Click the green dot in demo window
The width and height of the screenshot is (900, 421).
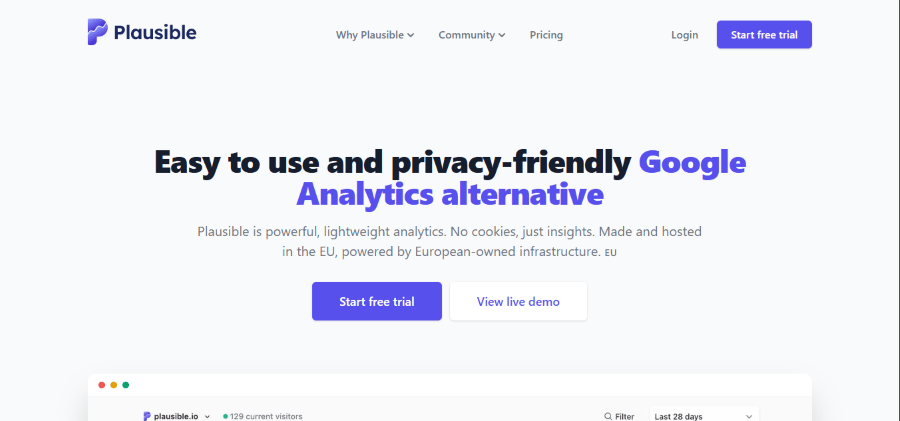click(x=126, y=385)
